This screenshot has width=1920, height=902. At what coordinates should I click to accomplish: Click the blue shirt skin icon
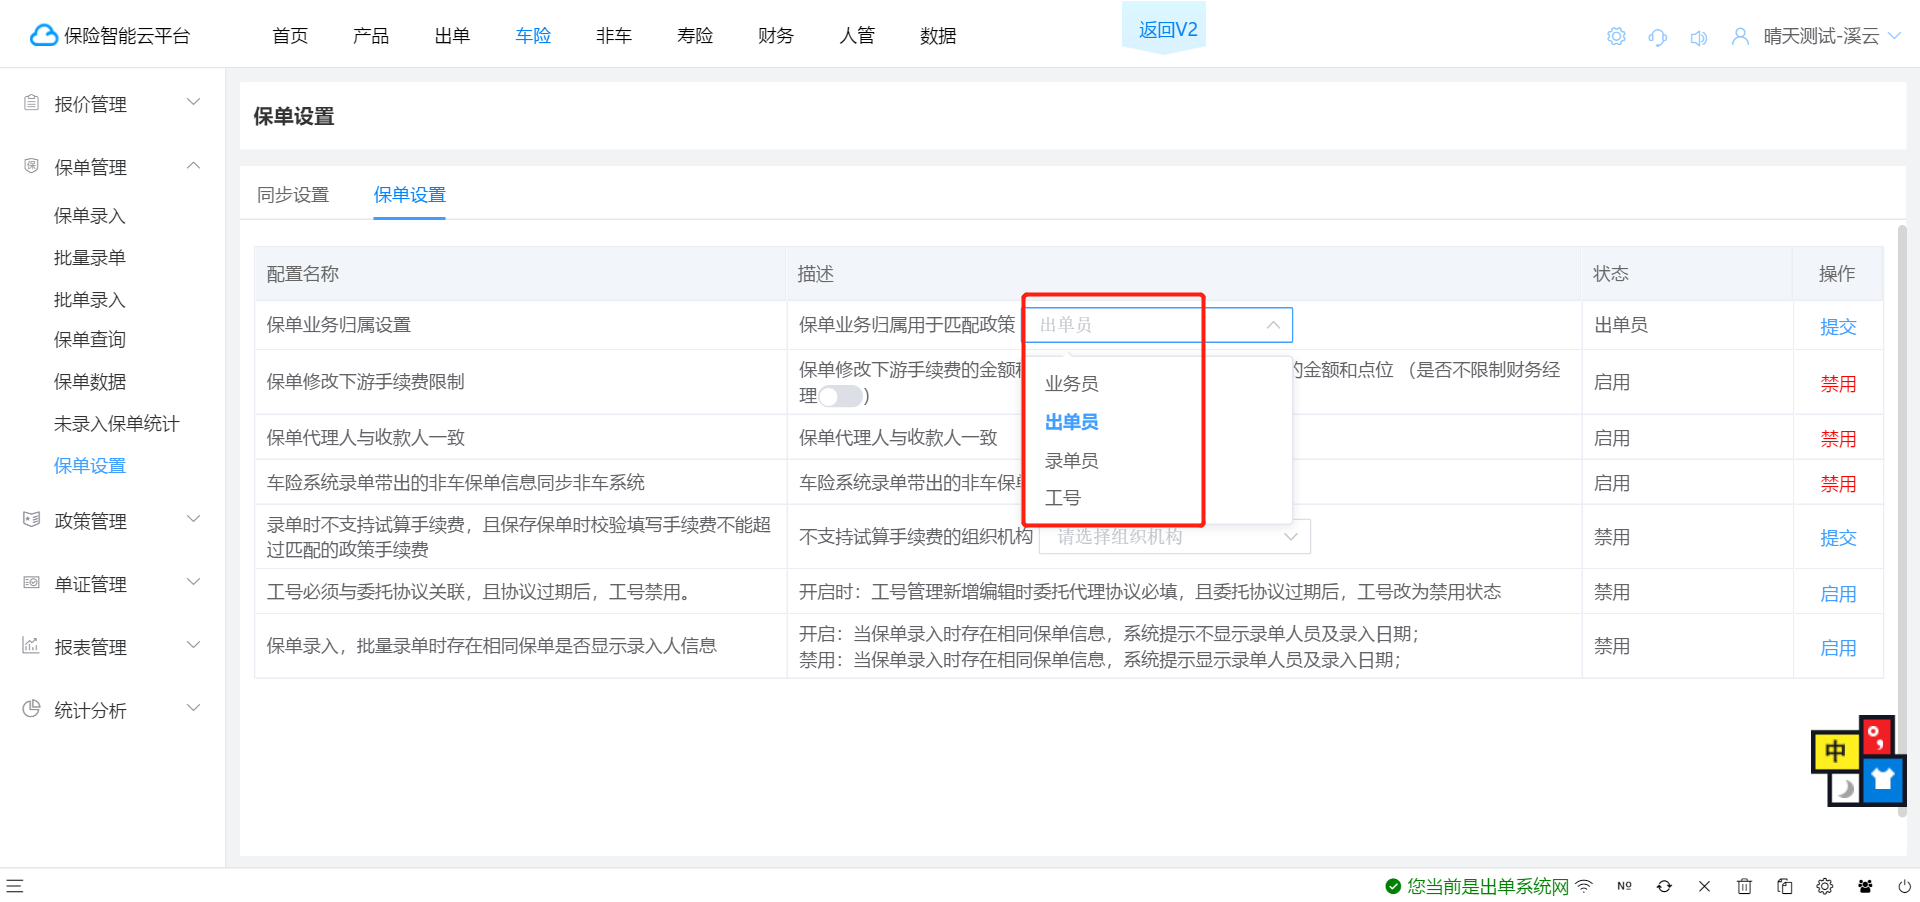(x=1883, y=780)
